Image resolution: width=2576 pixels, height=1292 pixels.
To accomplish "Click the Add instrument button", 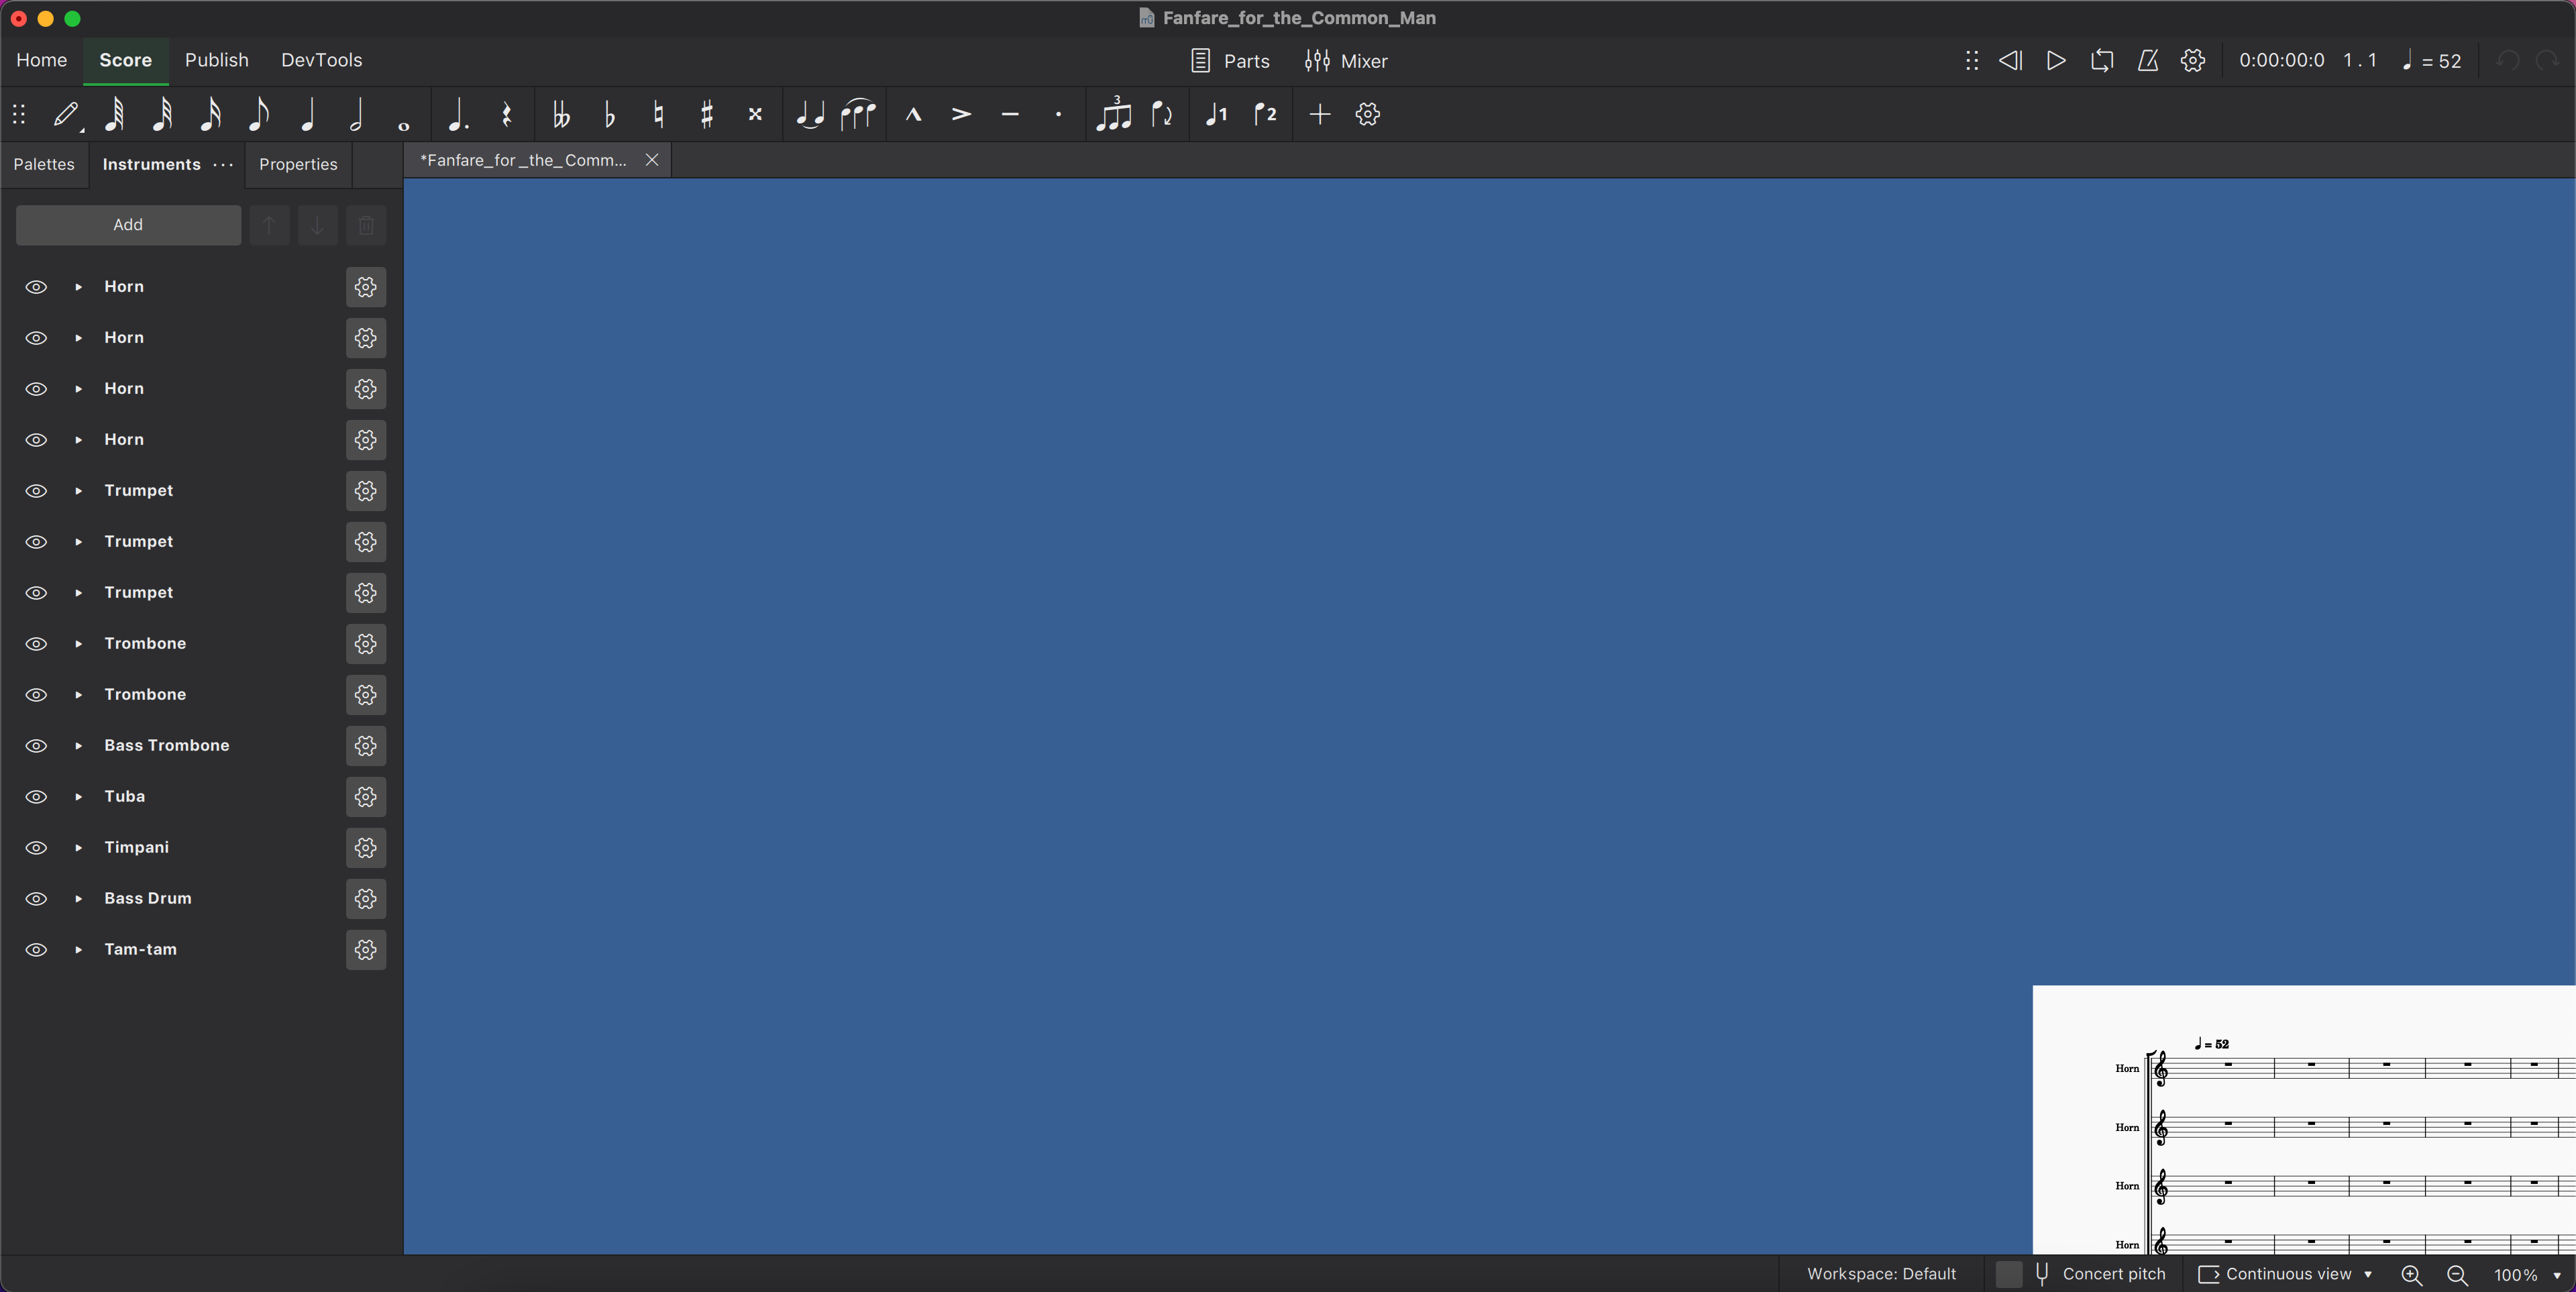I will (x=128, y=225).
